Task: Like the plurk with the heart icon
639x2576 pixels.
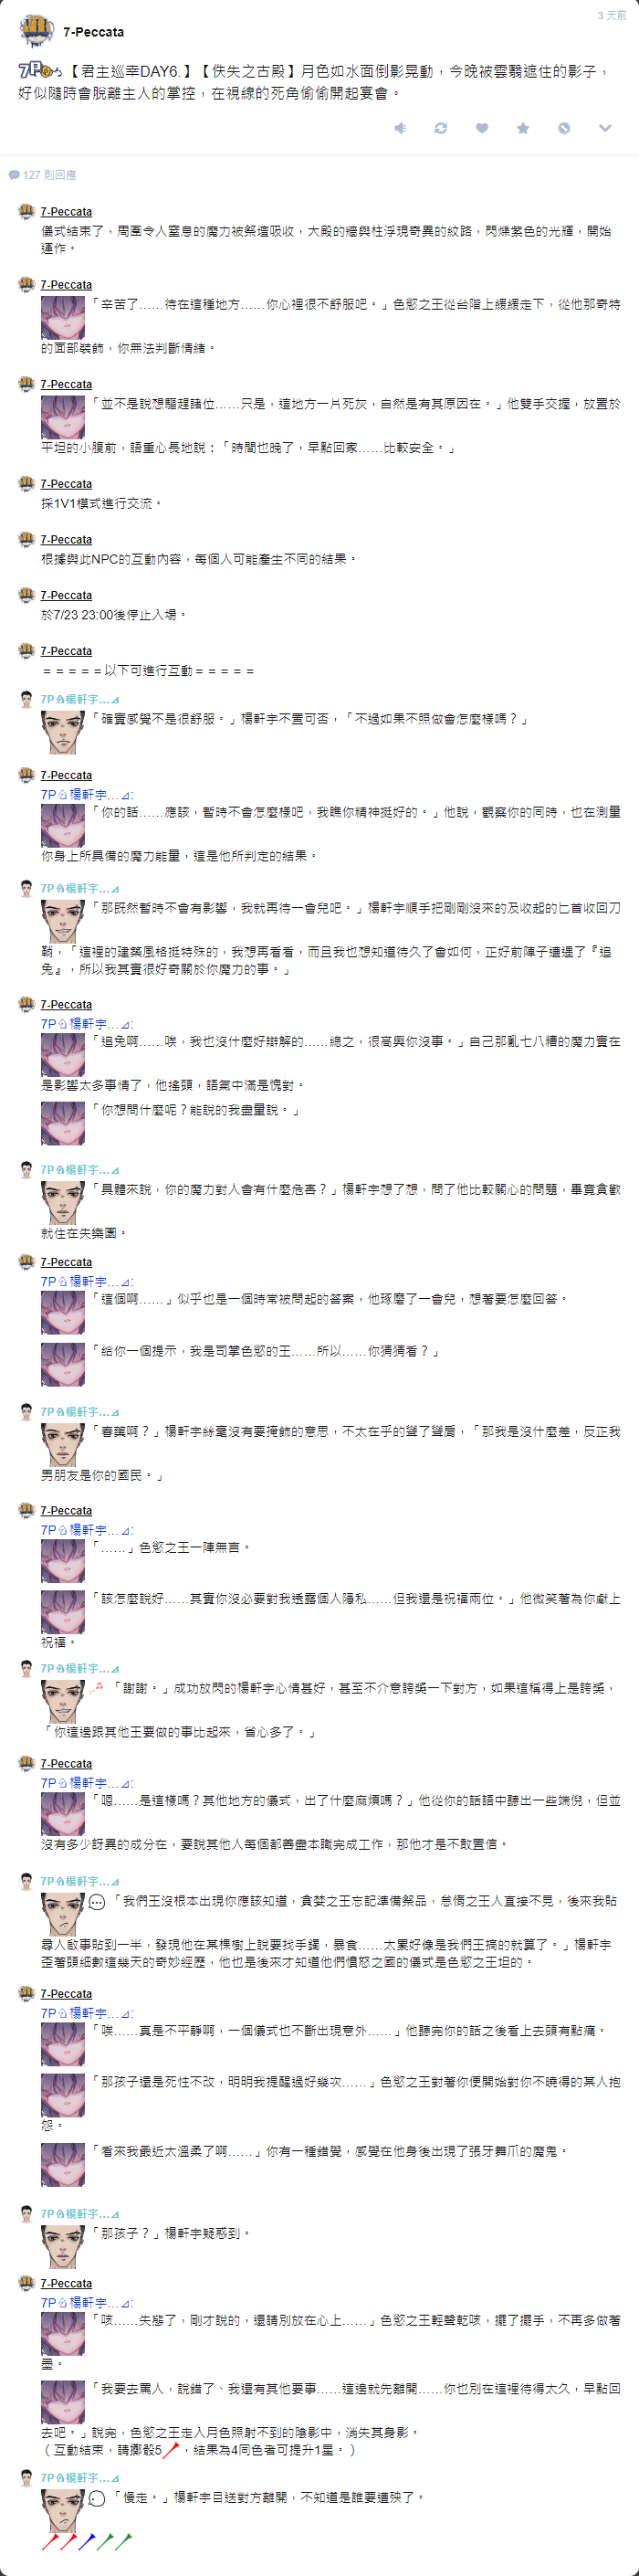Action: click(482, 128)
